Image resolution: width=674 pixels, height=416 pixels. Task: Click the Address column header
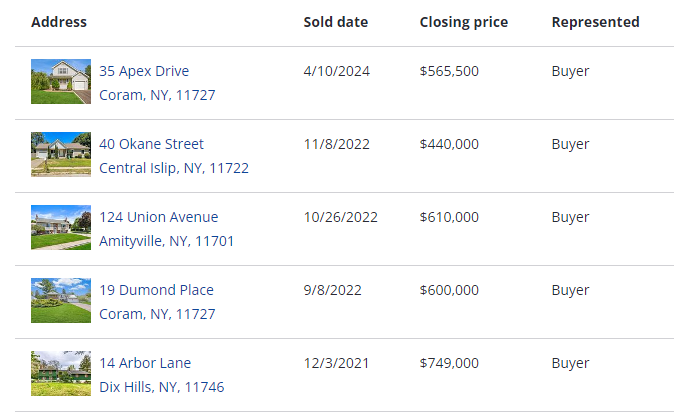point(59,22)
